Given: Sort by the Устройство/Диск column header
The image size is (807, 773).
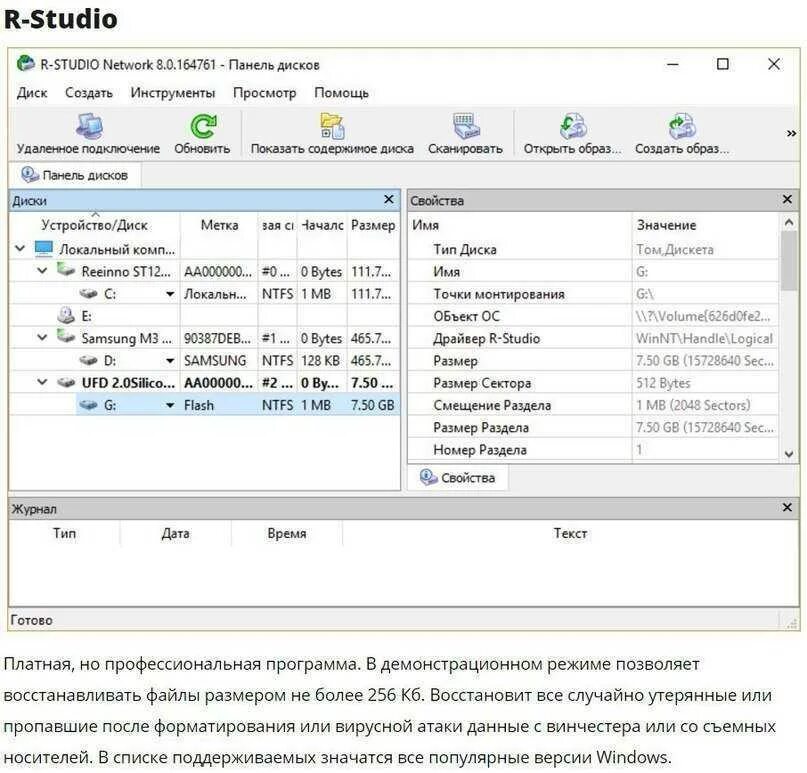Looking at the screenshot, I should click(94, 225).
